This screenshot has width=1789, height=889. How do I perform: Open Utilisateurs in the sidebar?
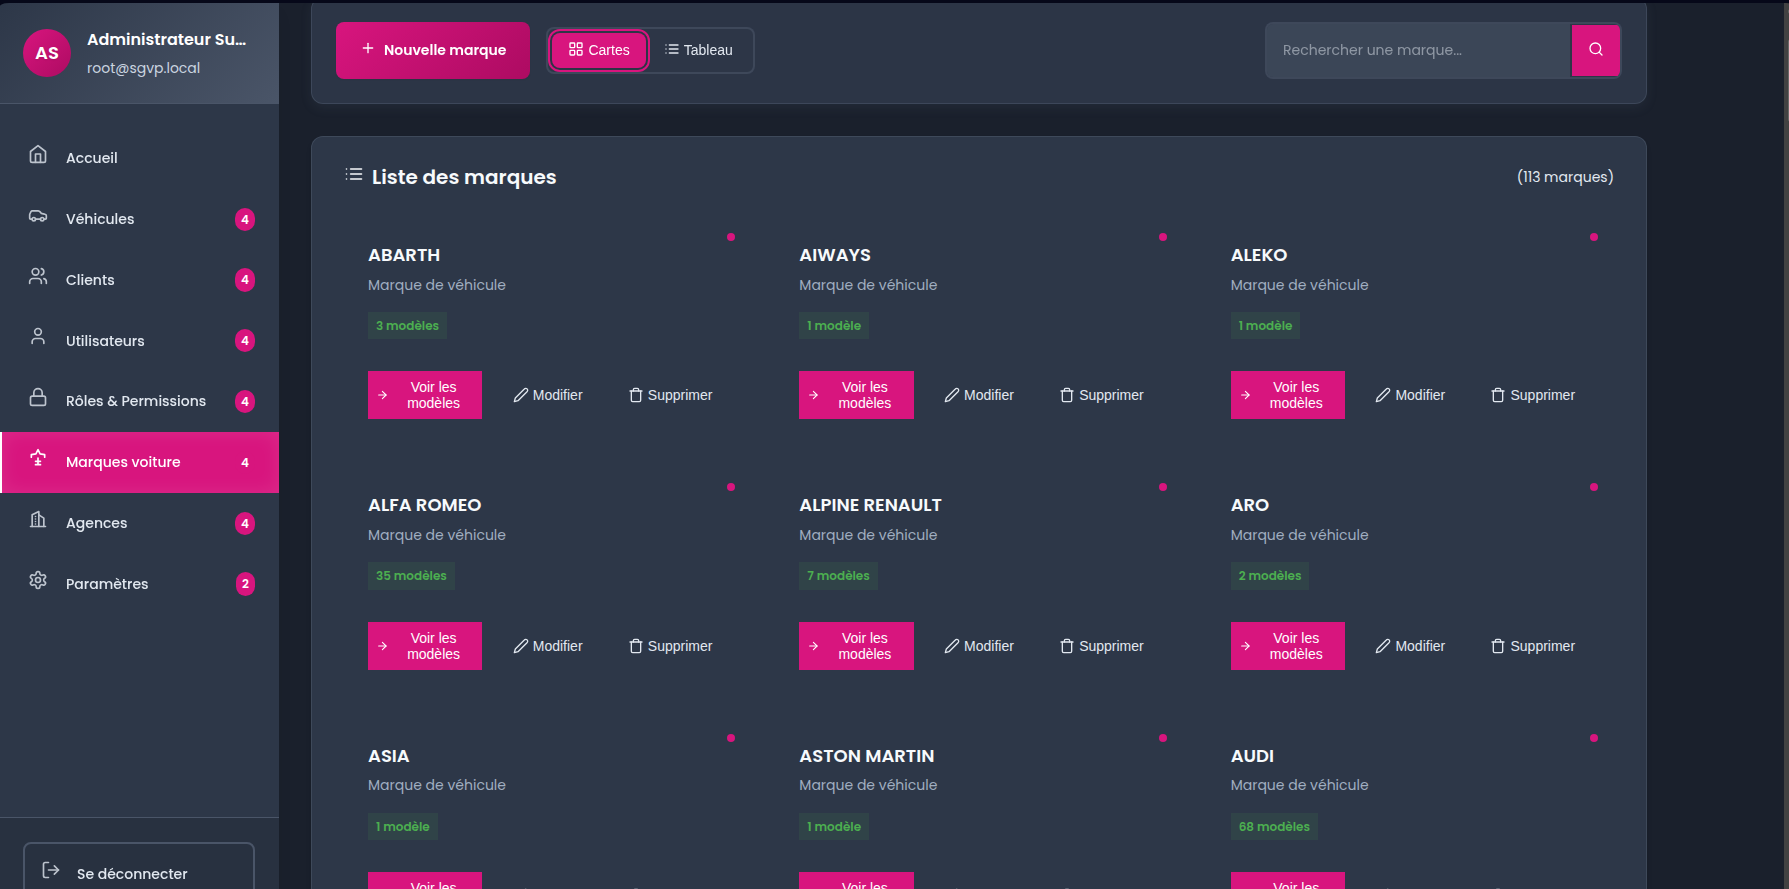coord(105,341)
